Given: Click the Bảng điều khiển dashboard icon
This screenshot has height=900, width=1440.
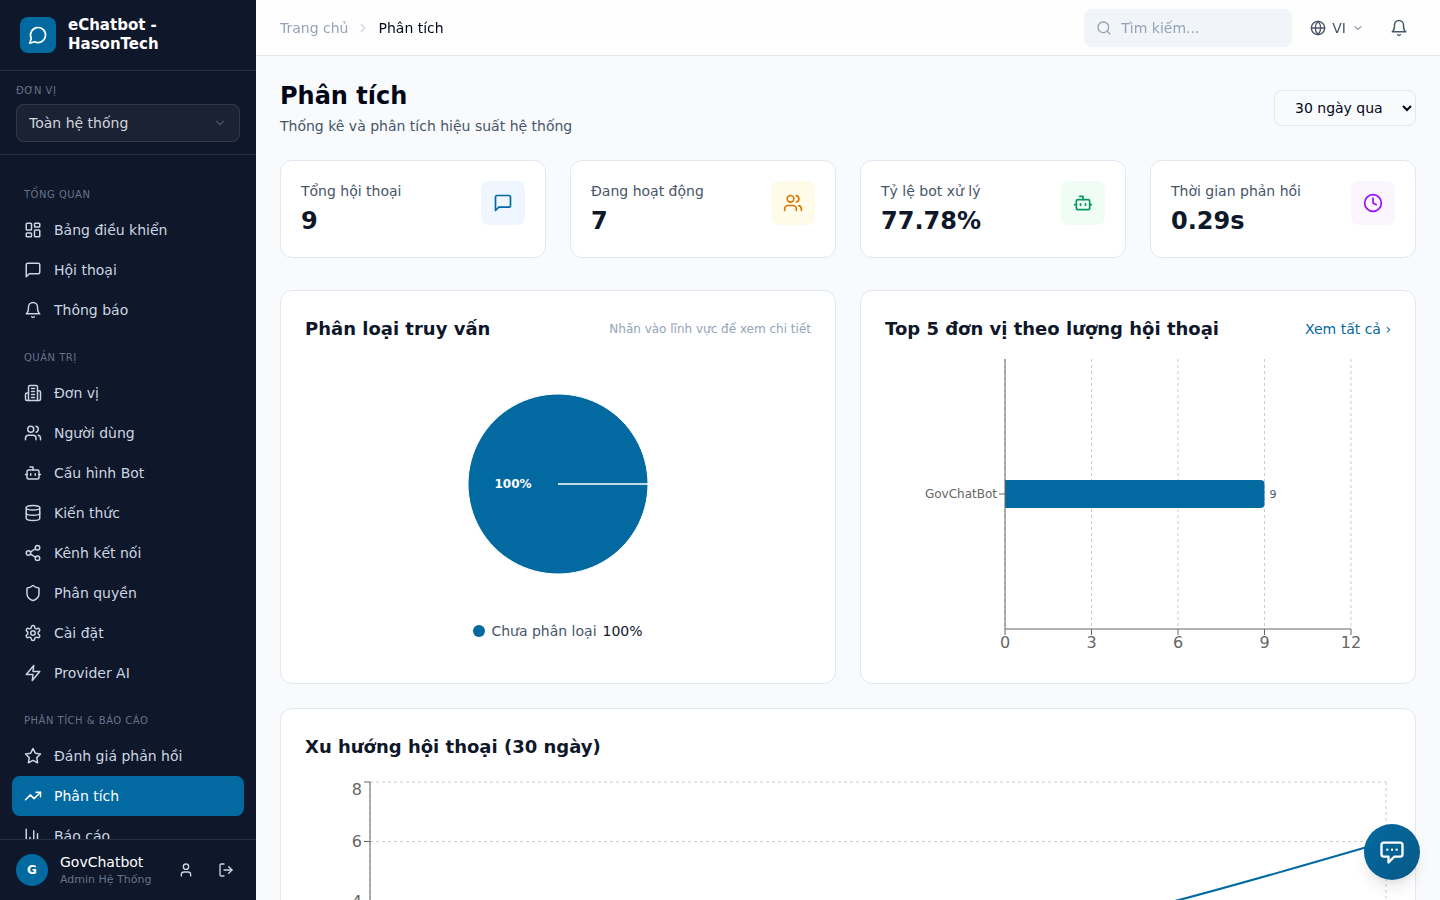Looking at the screenshot, I should [33, 229].
